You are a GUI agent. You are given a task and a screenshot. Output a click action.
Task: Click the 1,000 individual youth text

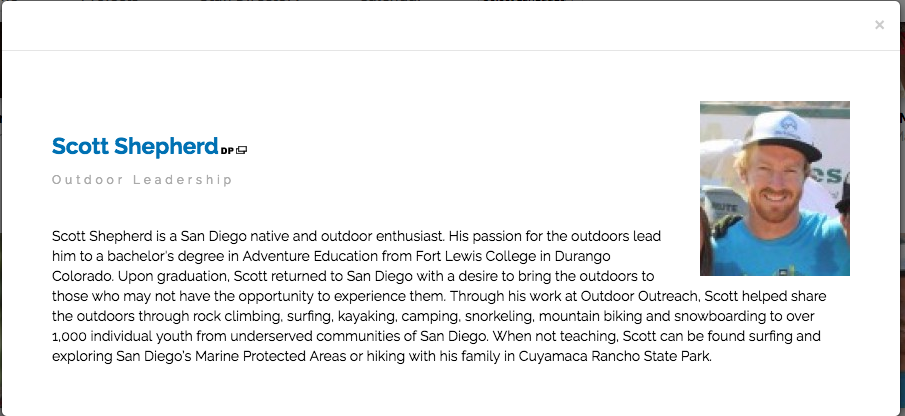pos(120,336)
